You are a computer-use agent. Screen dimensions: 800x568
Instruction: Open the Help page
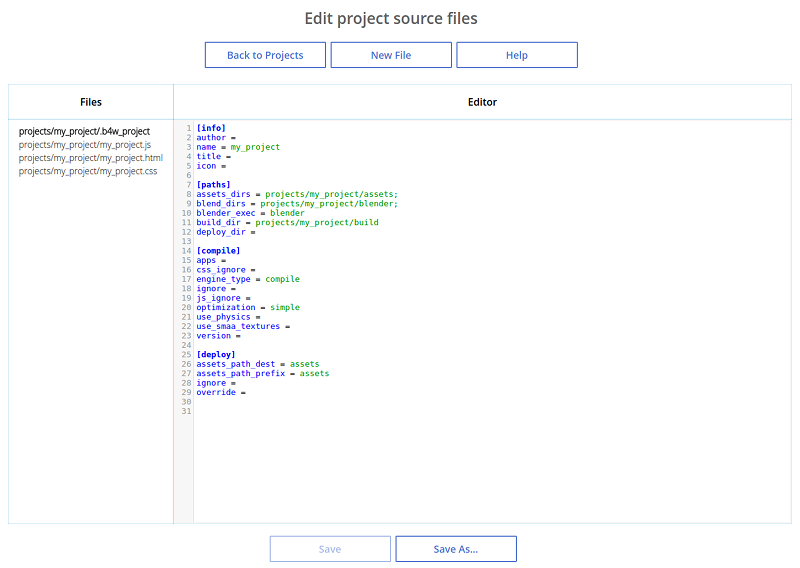point(516,55)
